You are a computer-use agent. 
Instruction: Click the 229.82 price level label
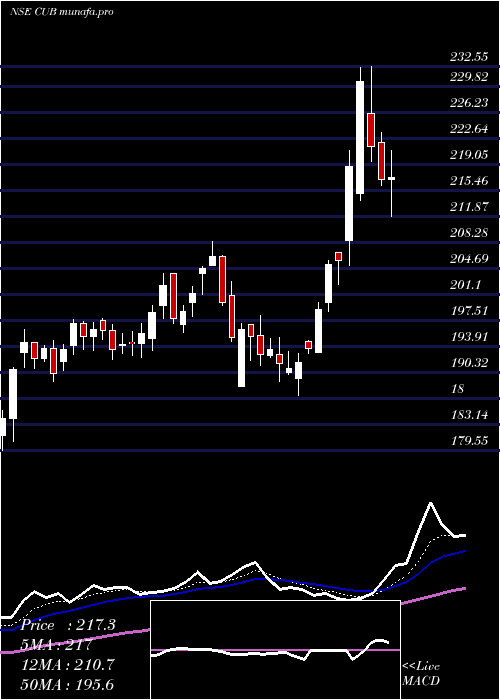(x=468, y=77)
